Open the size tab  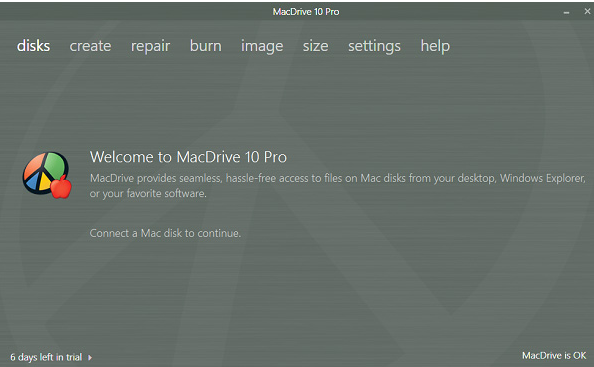[316, 46]
